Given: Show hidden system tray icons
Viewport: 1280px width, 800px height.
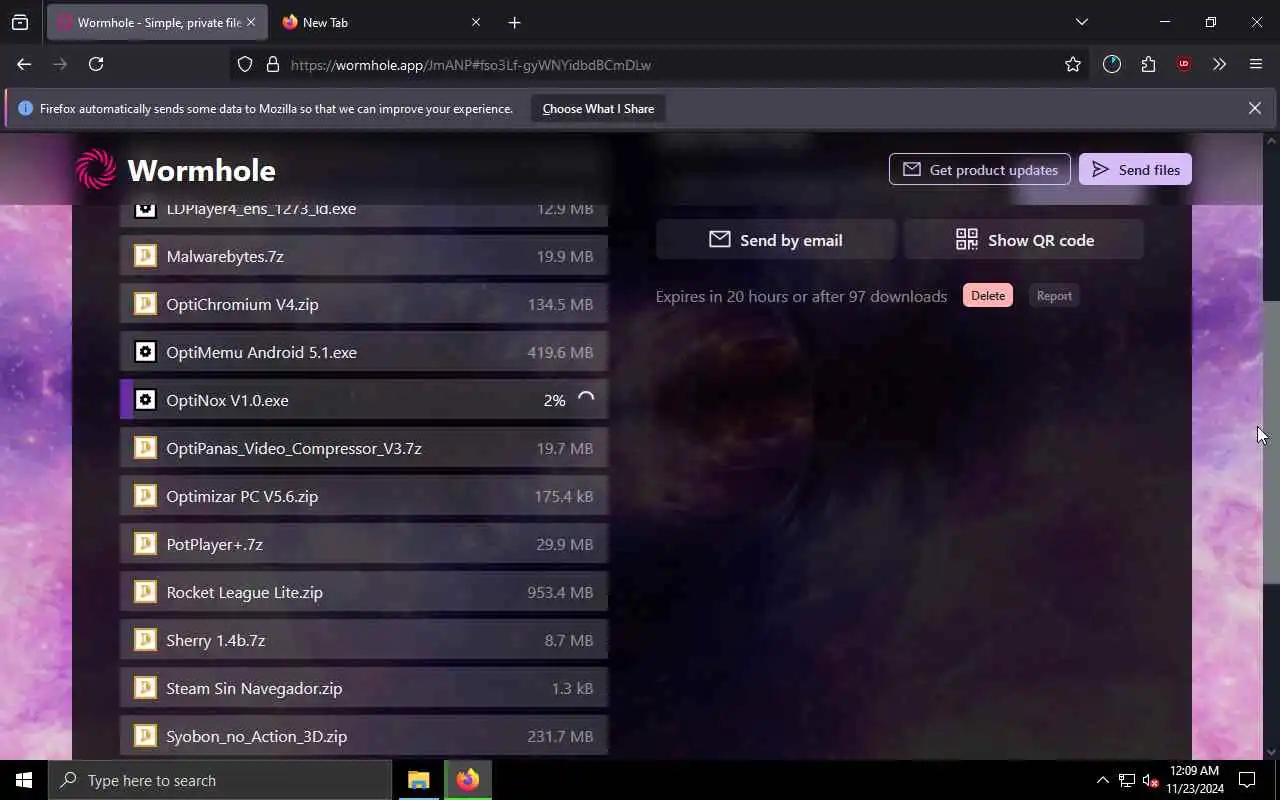Looking at the screenshot, I should [x=1102, y=780].
